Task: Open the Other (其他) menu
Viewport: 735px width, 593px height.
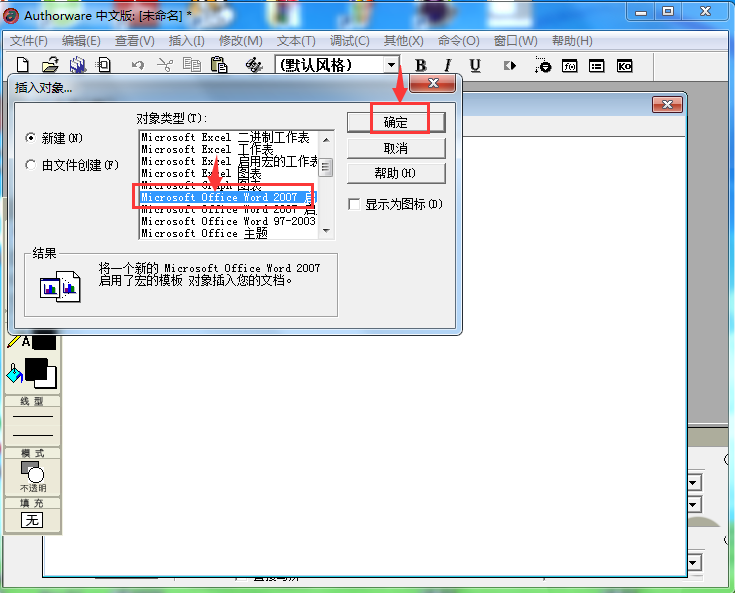Action: (x=404, y=41)
